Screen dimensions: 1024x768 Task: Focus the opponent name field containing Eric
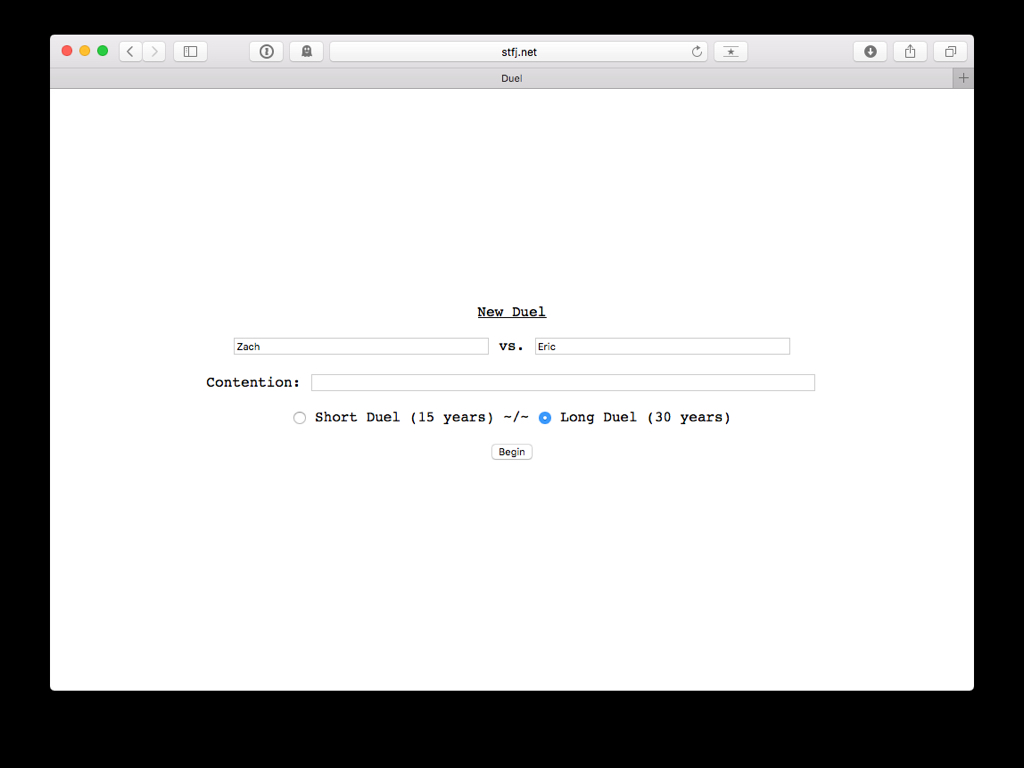click(662, 346)
